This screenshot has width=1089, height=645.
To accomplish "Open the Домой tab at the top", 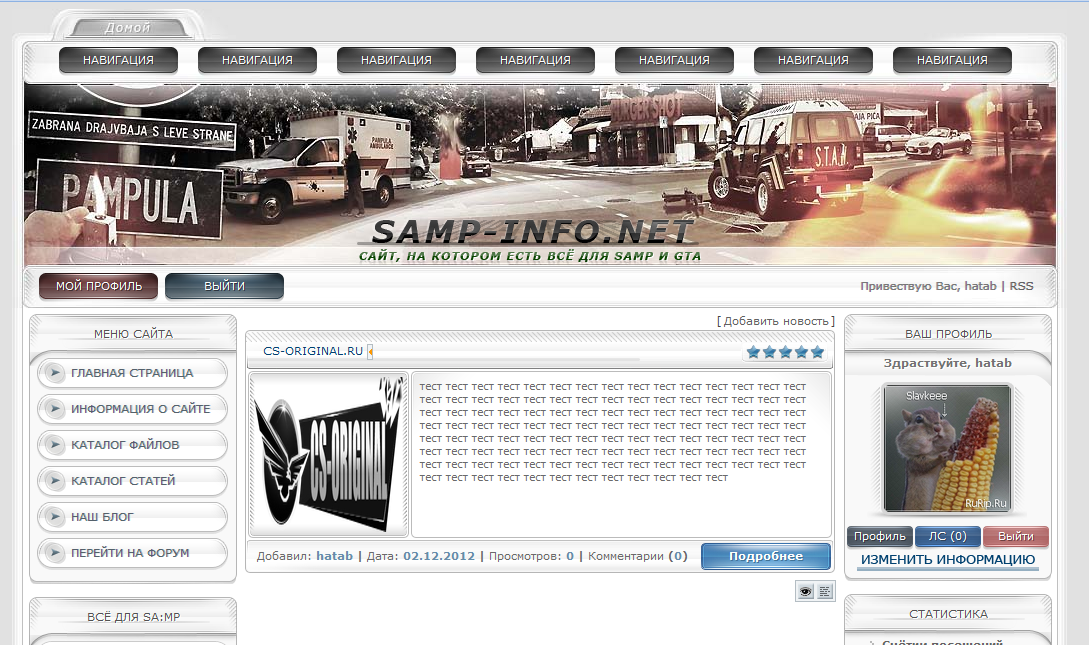I will (x=128, y=28).
